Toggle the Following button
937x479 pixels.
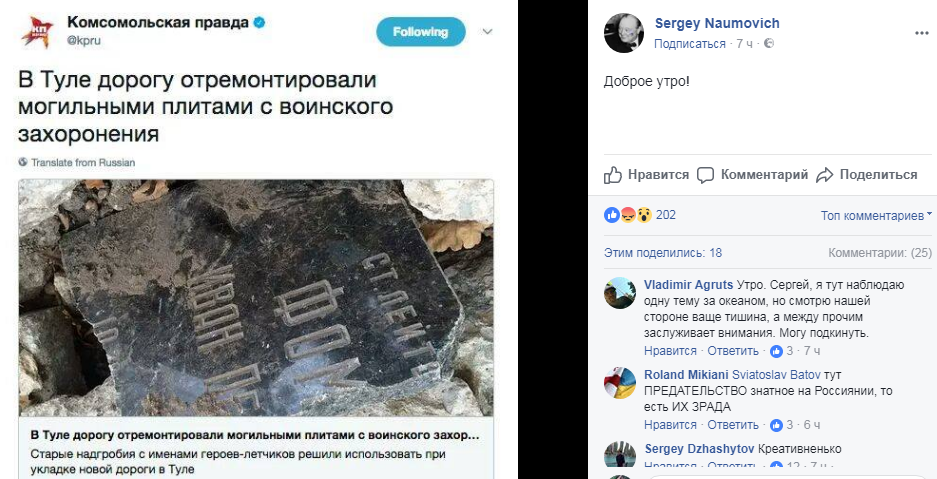coord(421,32)
